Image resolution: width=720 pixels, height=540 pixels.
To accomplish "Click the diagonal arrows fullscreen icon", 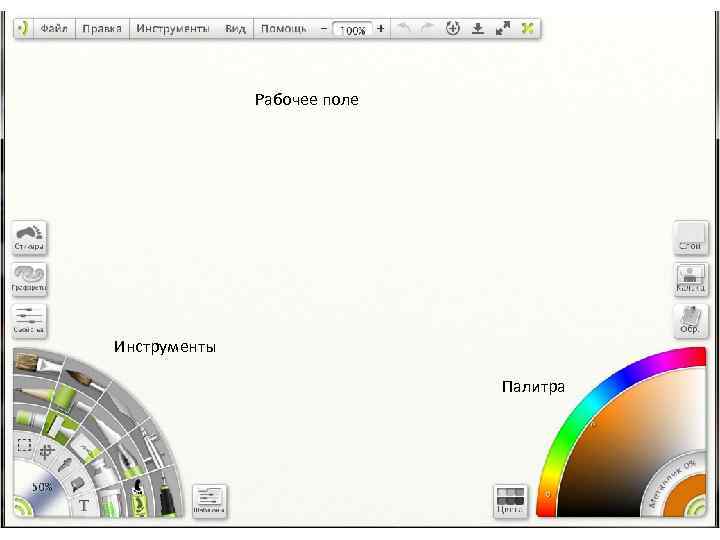I will 503,28.
